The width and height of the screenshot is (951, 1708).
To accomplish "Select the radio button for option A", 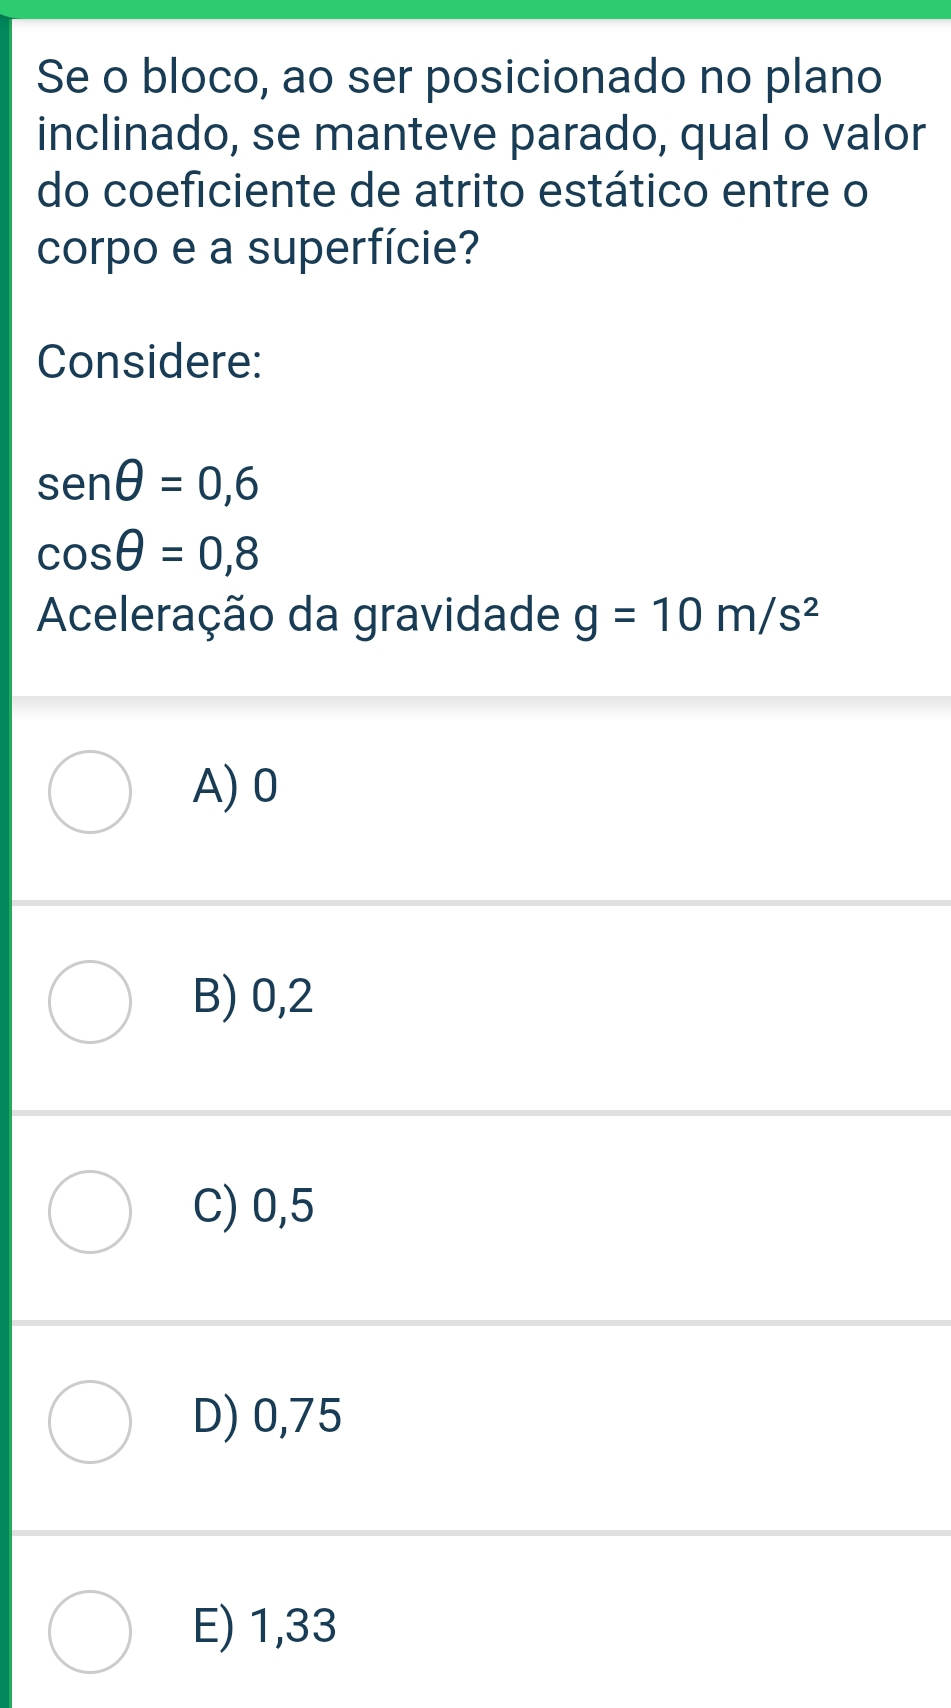I will pyautogui.click(x=90, y=791).
